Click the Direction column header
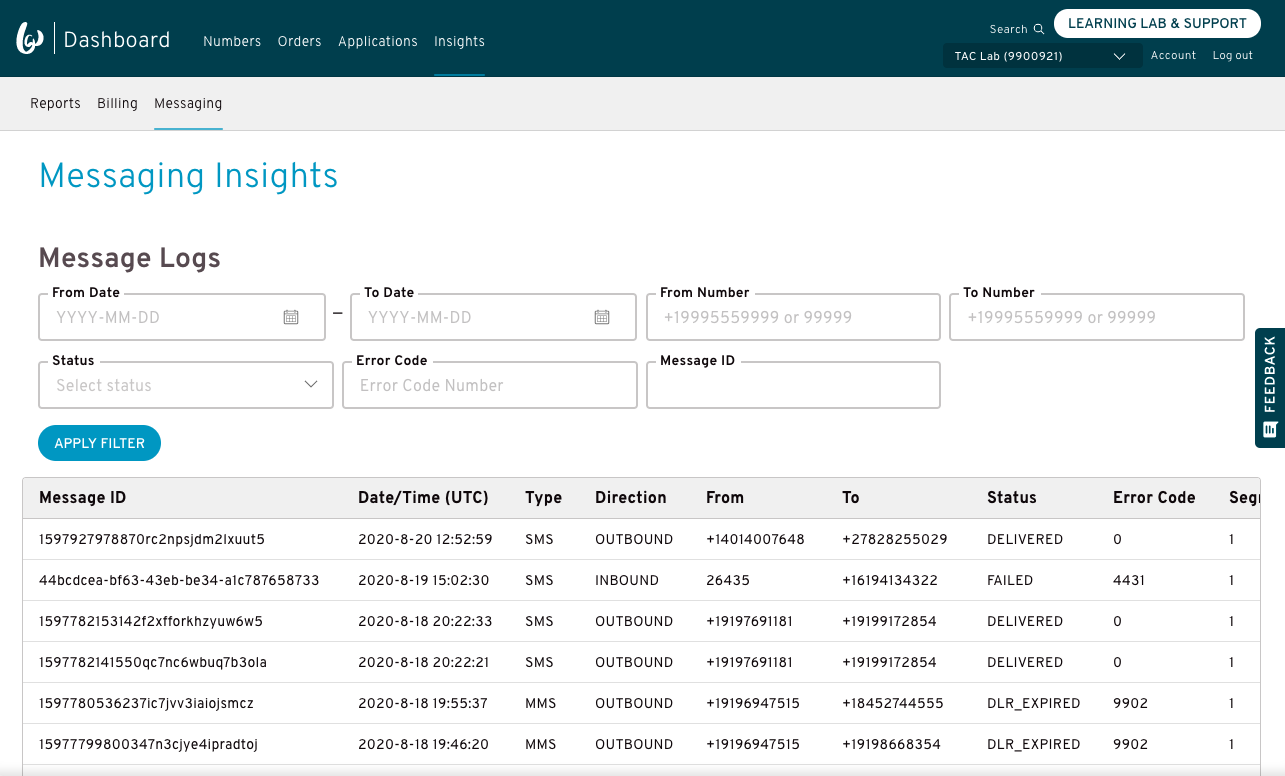1285x776 pixels. coord(630,498)
